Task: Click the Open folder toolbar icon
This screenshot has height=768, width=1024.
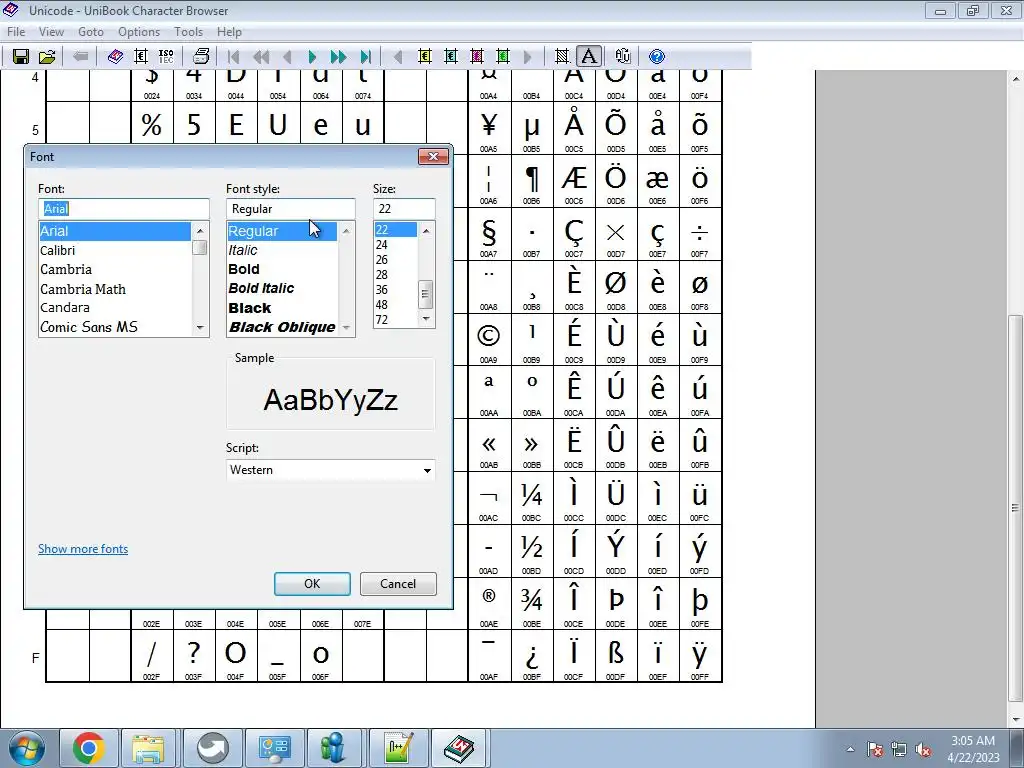Action: coord(47,56)
